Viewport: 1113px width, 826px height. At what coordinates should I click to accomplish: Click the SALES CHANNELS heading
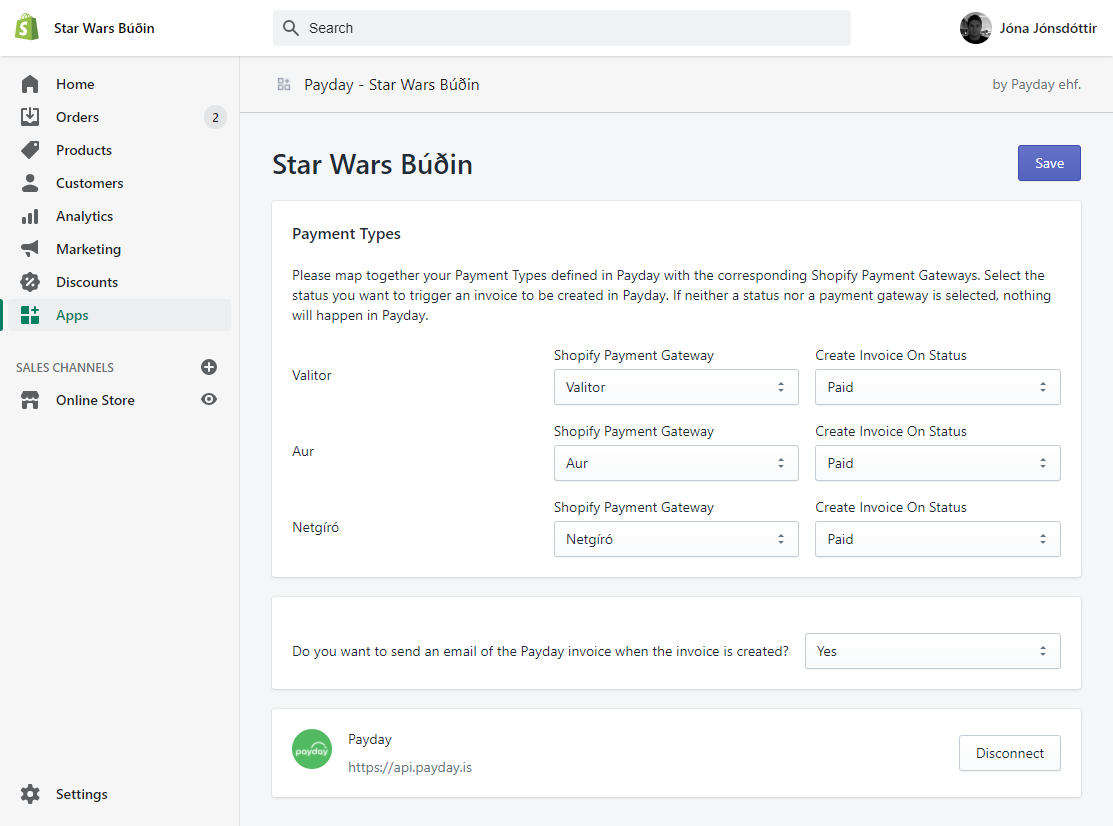(65, 368)
